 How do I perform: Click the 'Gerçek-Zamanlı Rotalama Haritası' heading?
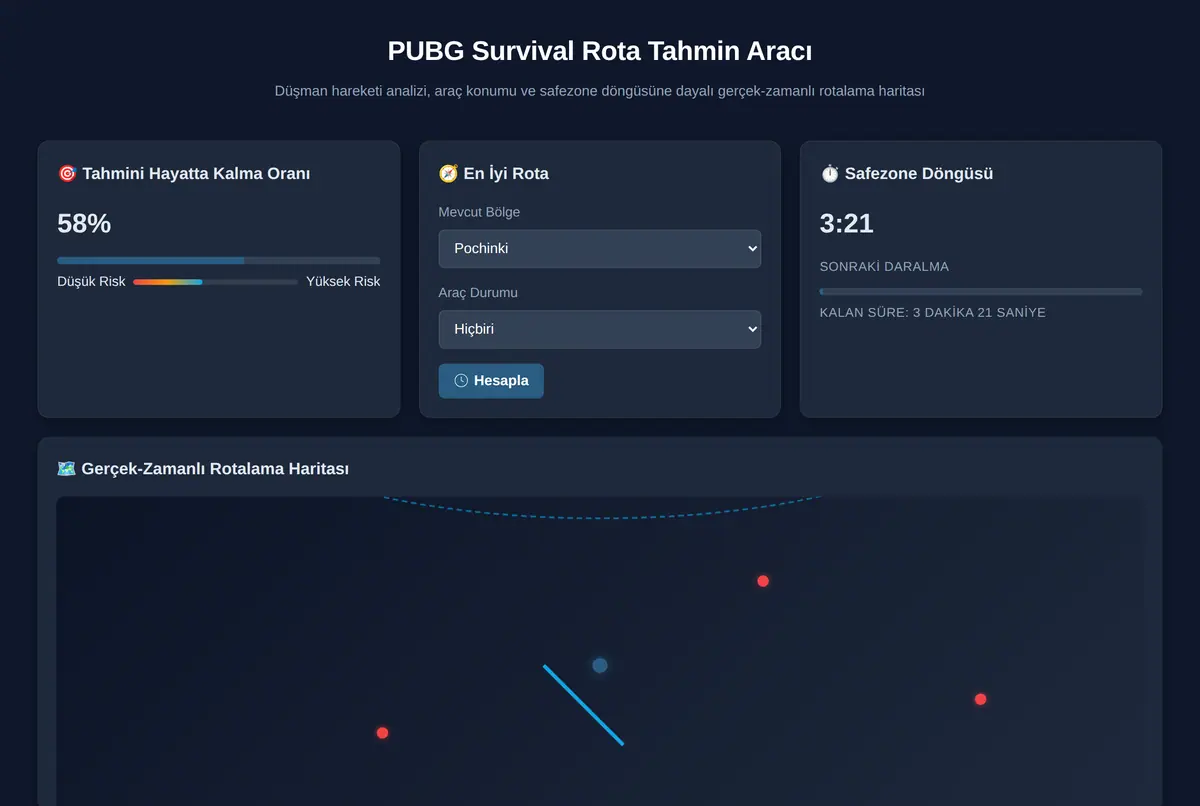pos(215,469)
